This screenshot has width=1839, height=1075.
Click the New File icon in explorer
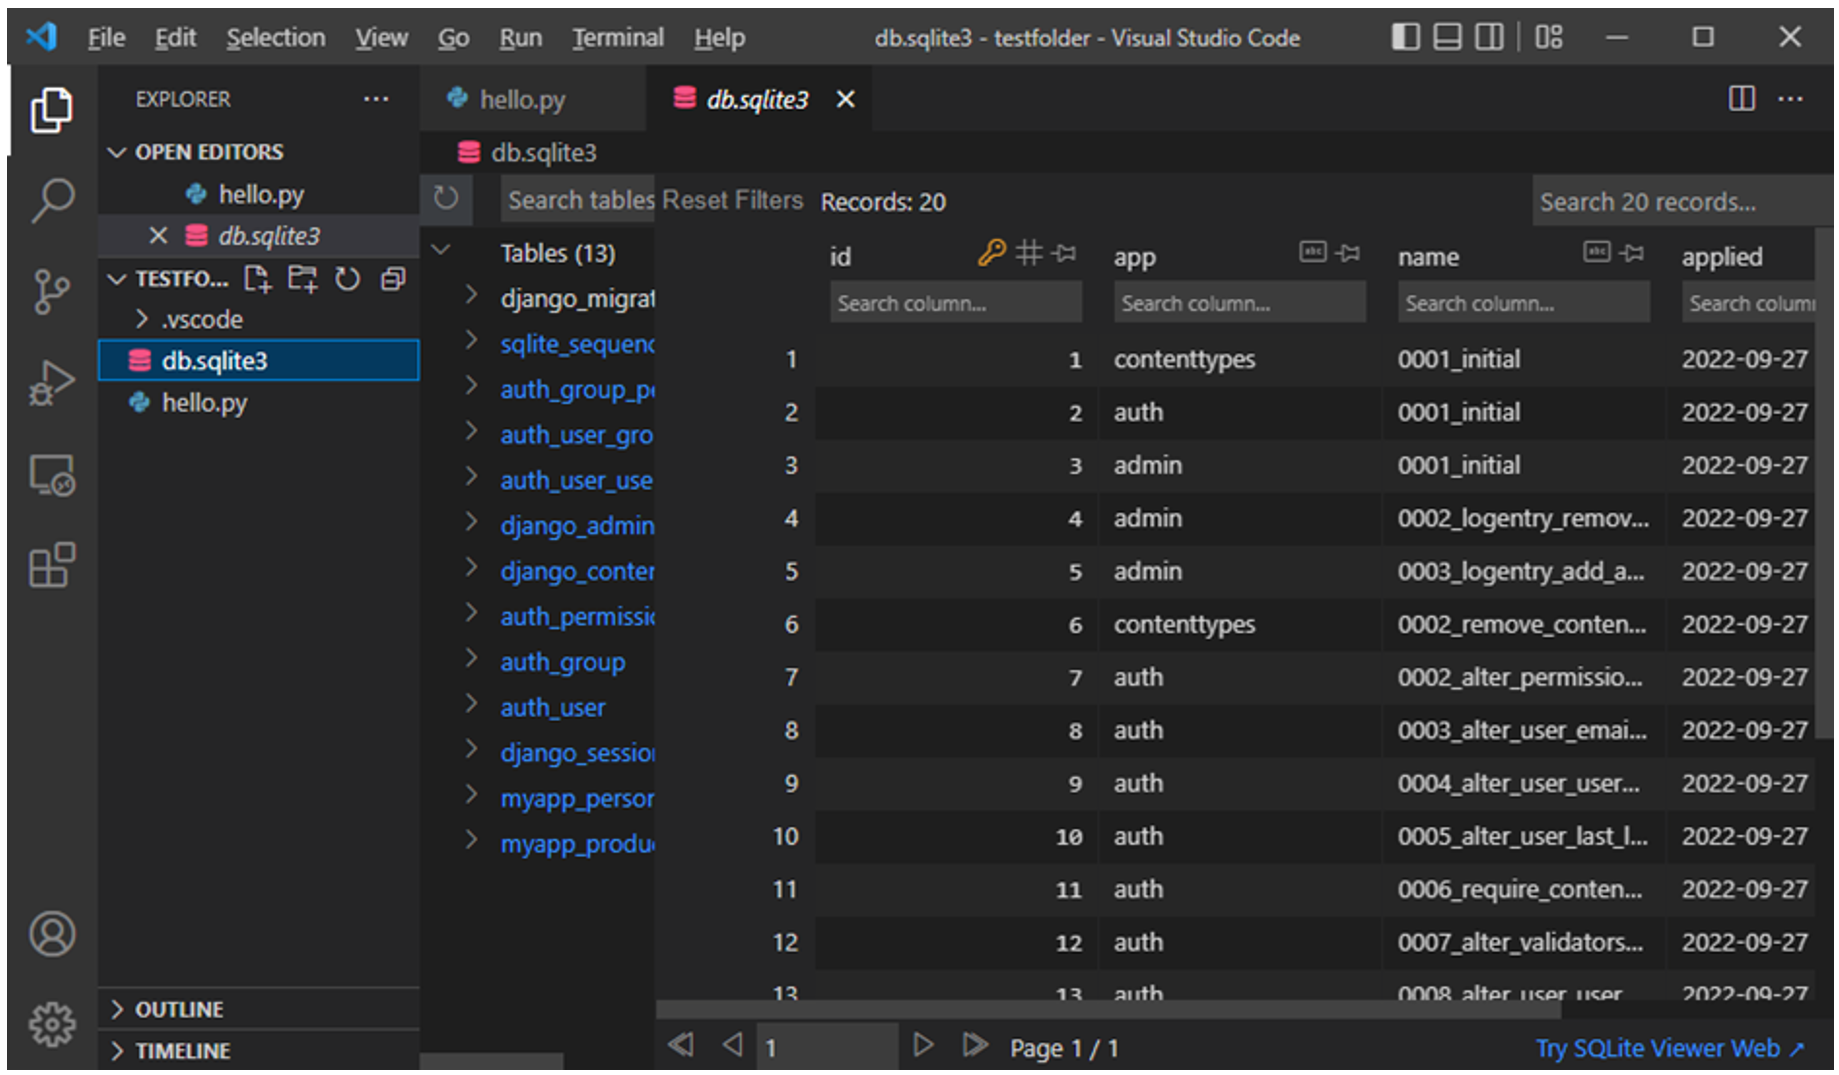coord(257,279)
